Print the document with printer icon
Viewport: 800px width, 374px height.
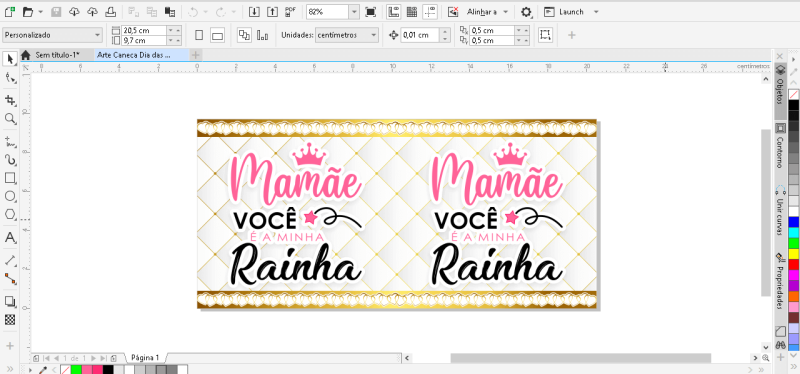tap(111, 12)
